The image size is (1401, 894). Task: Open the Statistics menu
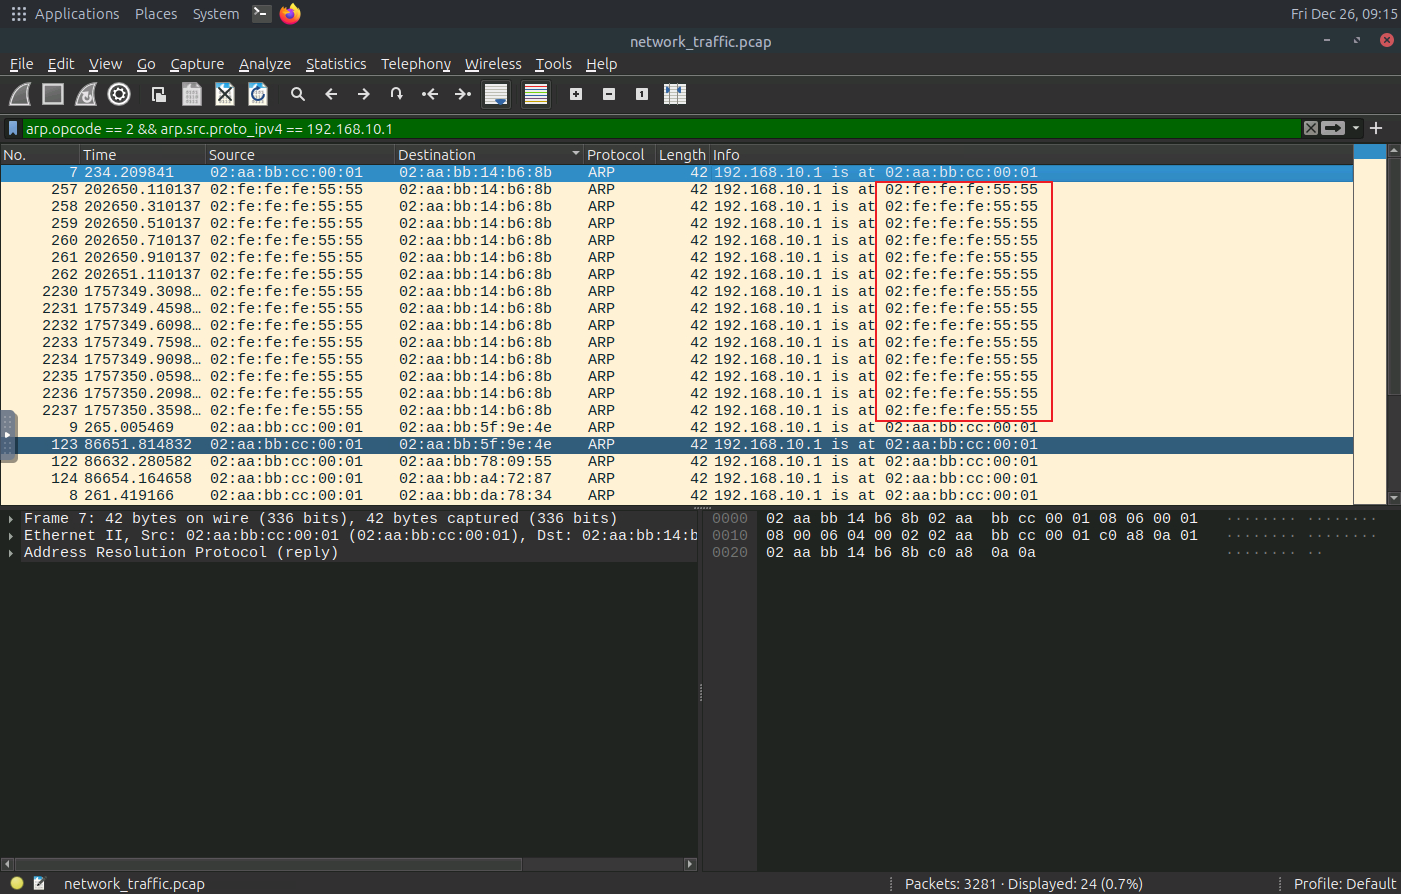point(335,64)
